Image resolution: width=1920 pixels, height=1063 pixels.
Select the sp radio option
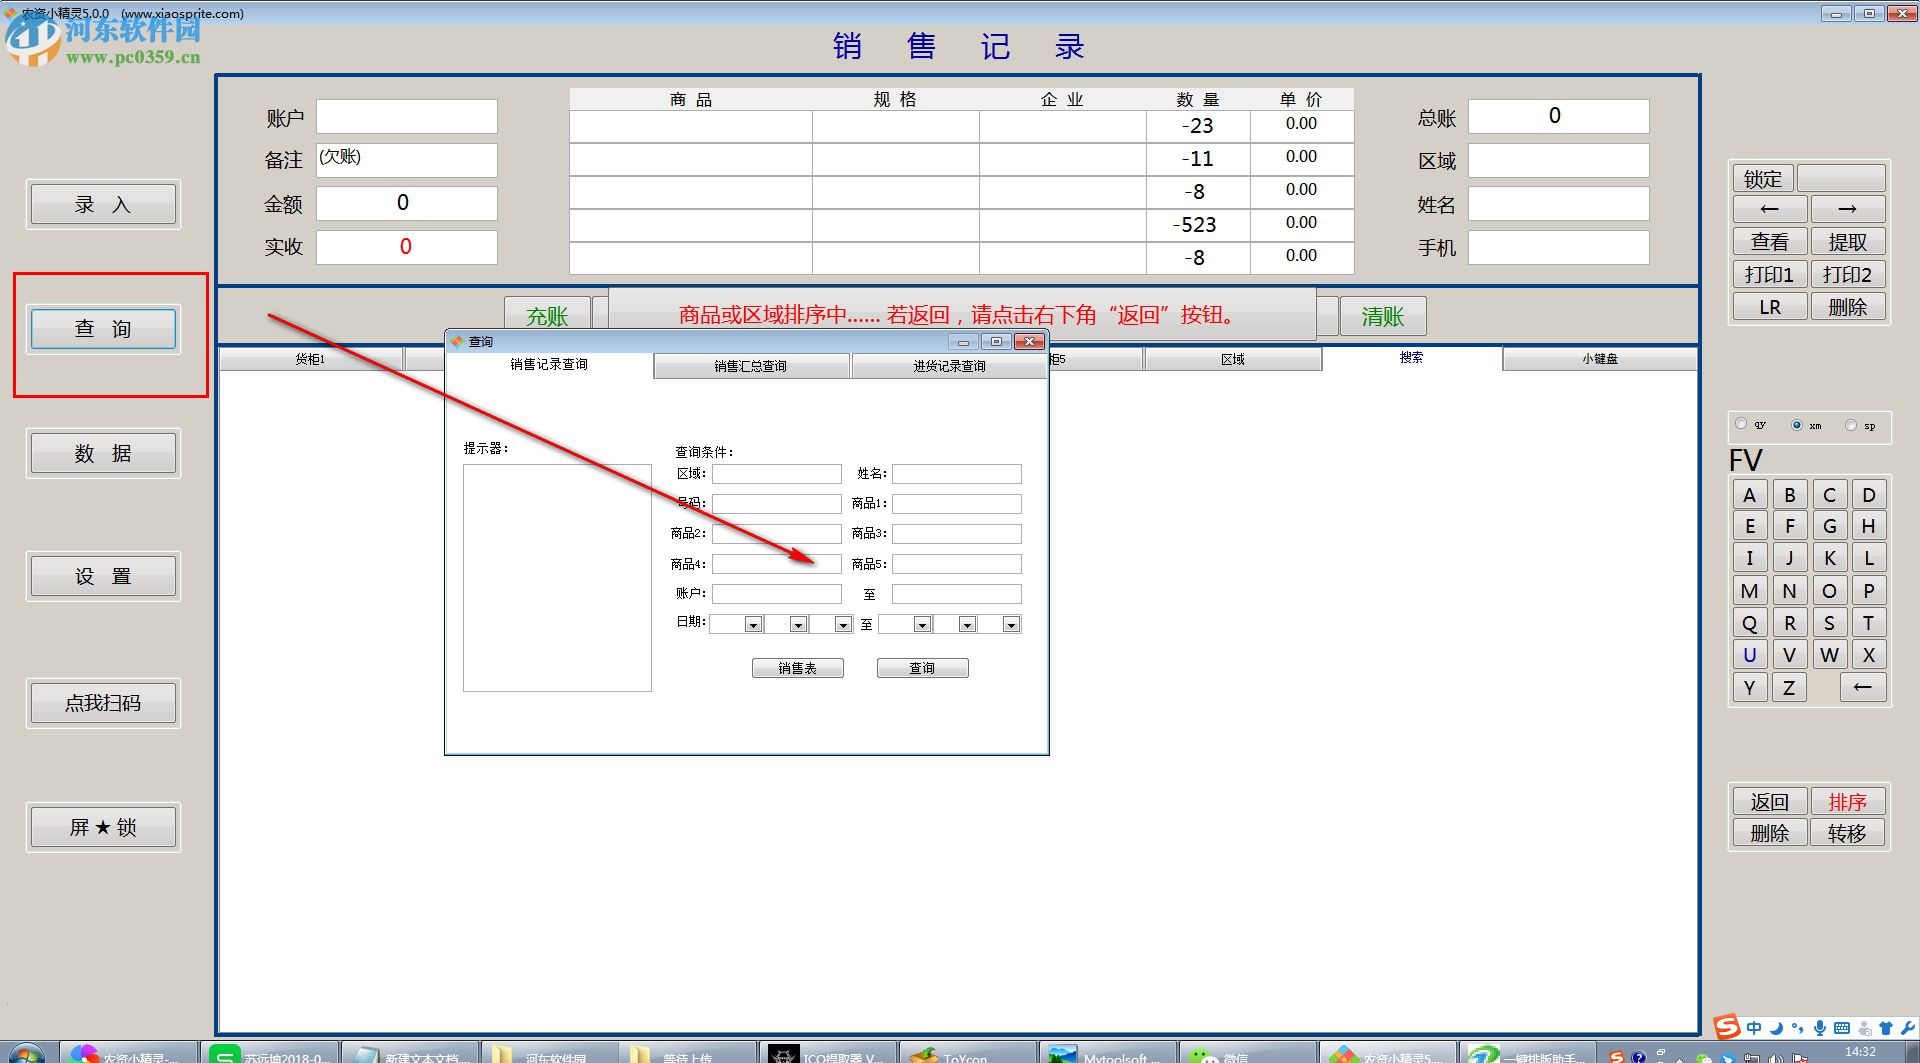click(1851, 425)
